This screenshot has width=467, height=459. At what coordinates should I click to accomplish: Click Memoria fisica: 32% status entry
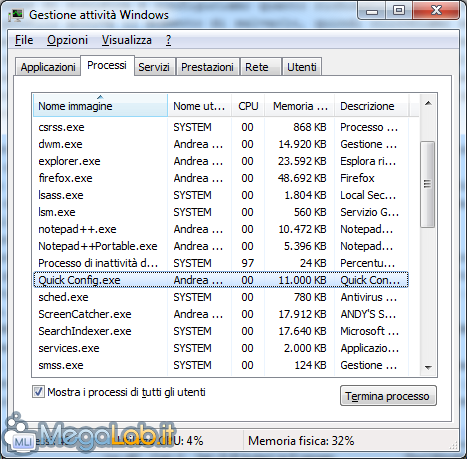[301, 441]
